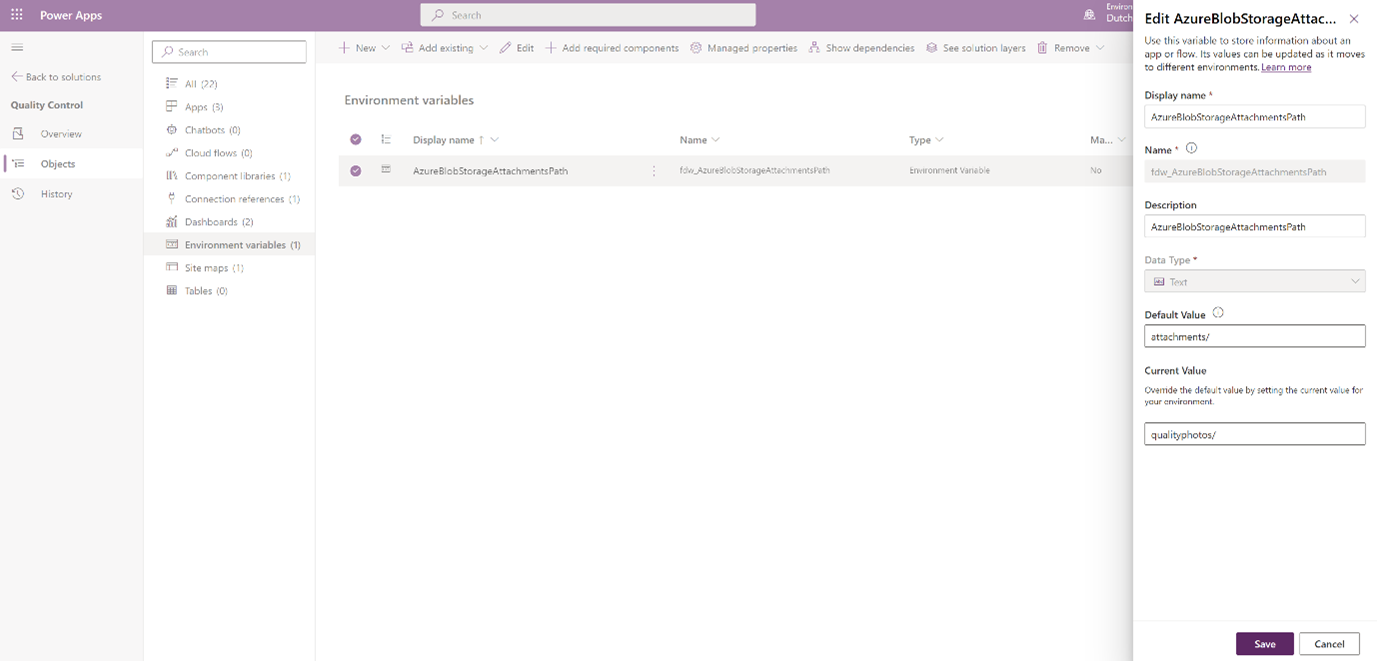The image size is (1377, 661).
Task: Select Connection references in object tree
Action: [234, 199]
